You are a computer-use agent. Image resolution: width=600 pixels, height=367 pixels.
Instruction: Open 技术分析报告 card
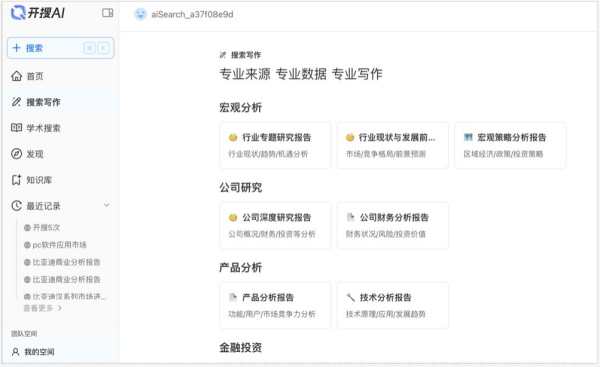pyautogui.click(x=393, y=305)
